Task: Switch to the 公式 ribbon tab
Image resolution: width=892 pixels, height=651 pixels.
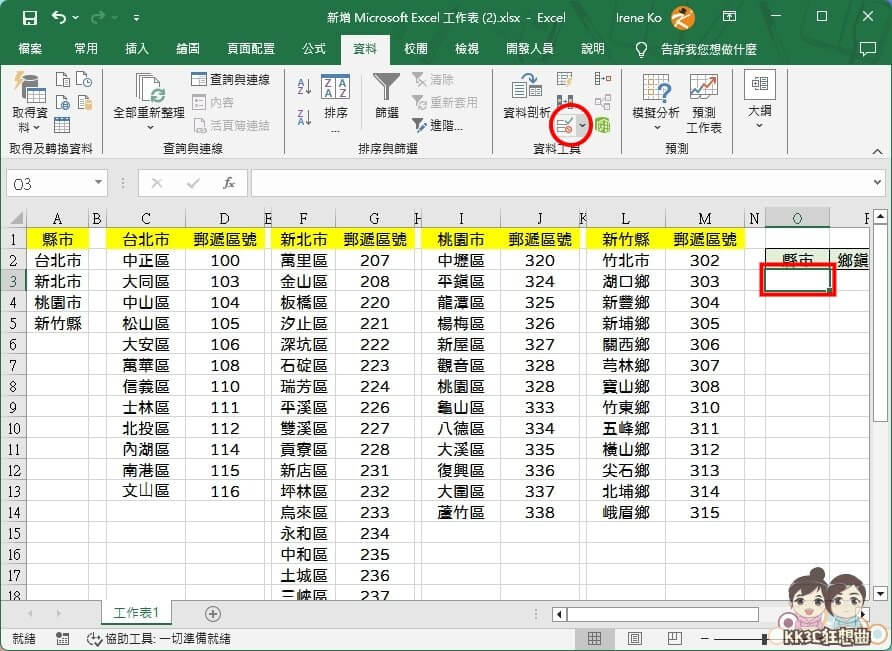Action: point(314,48)
